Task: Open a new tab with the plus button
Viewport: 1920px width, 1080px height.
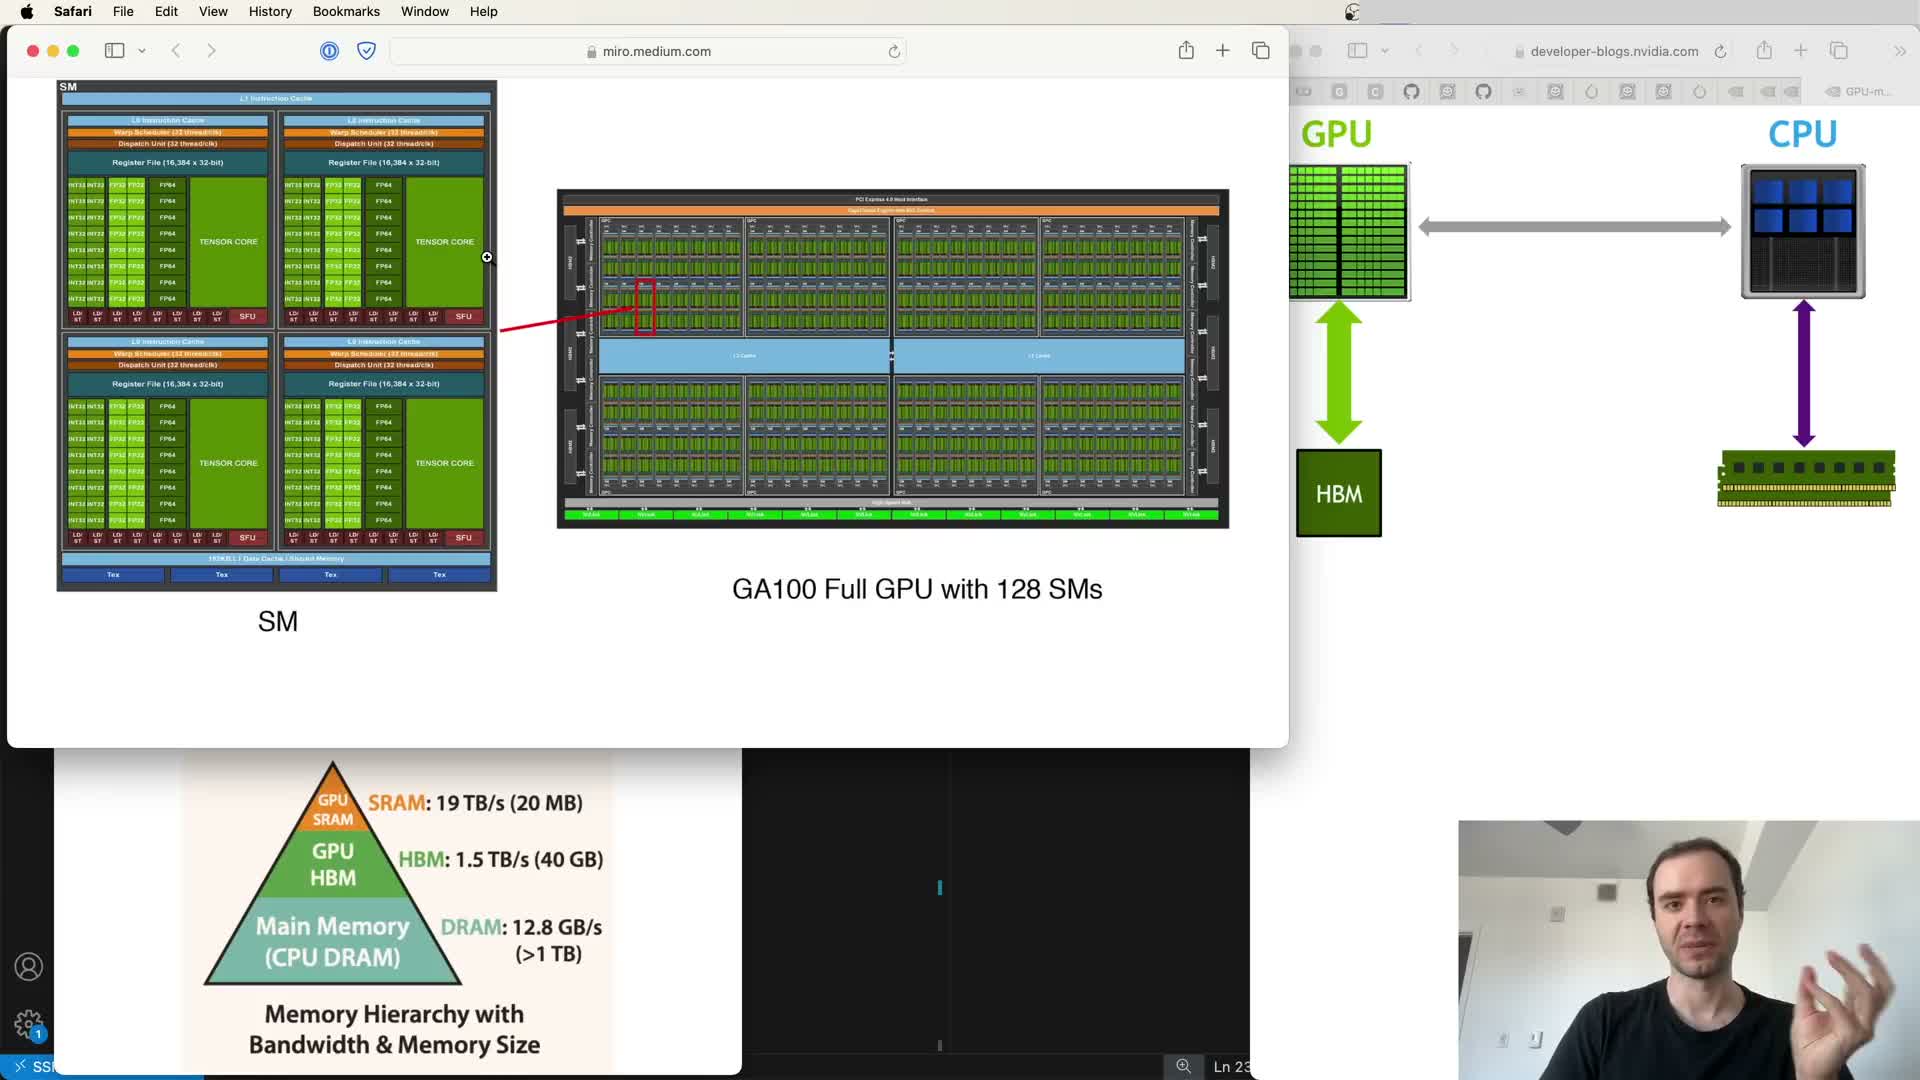Action: 1222,51
